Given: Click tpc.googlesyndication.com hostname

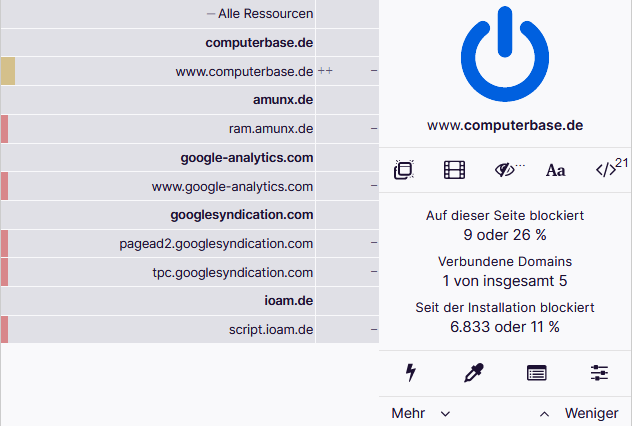Looking at the screenshot, I should tap(233, 273).
